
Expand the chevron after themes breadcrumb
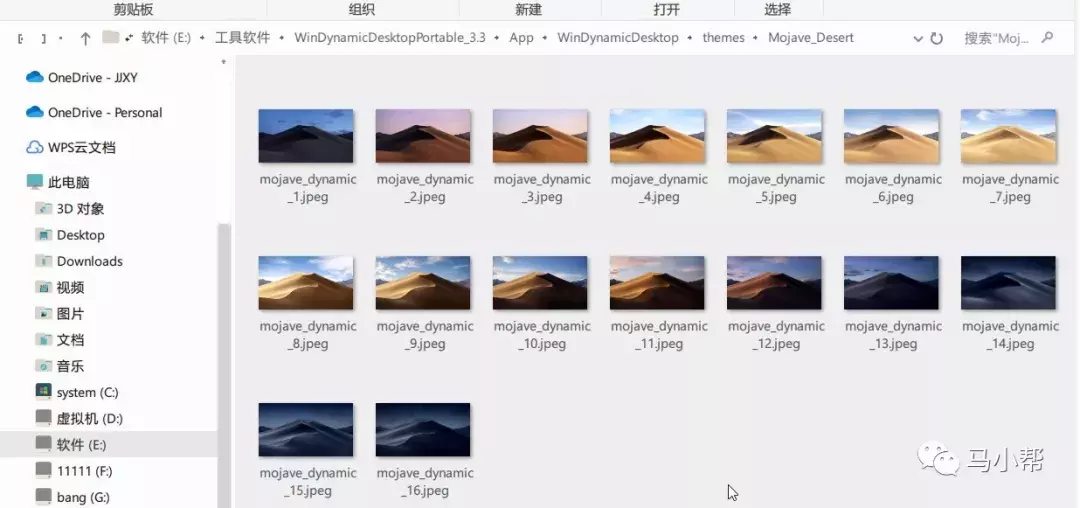[x=756, y=39]
